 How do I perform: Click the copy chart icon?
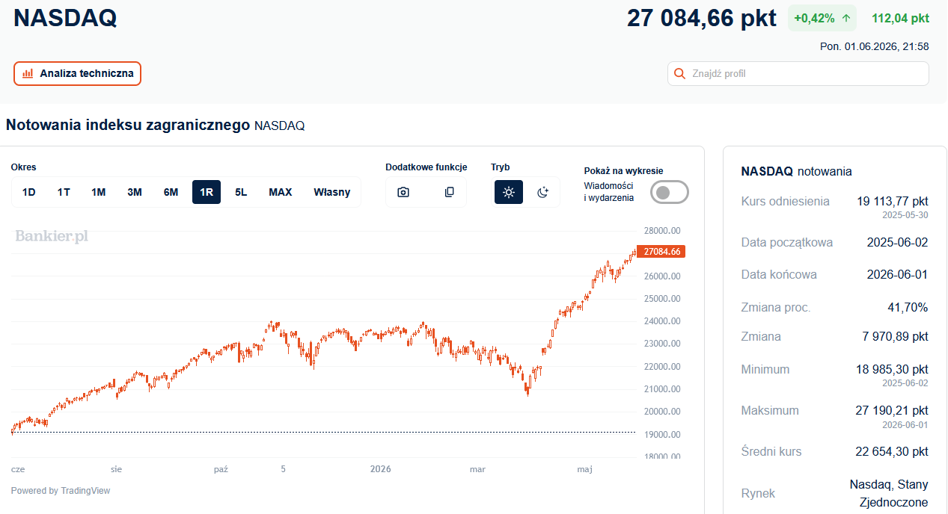point(449,192)
